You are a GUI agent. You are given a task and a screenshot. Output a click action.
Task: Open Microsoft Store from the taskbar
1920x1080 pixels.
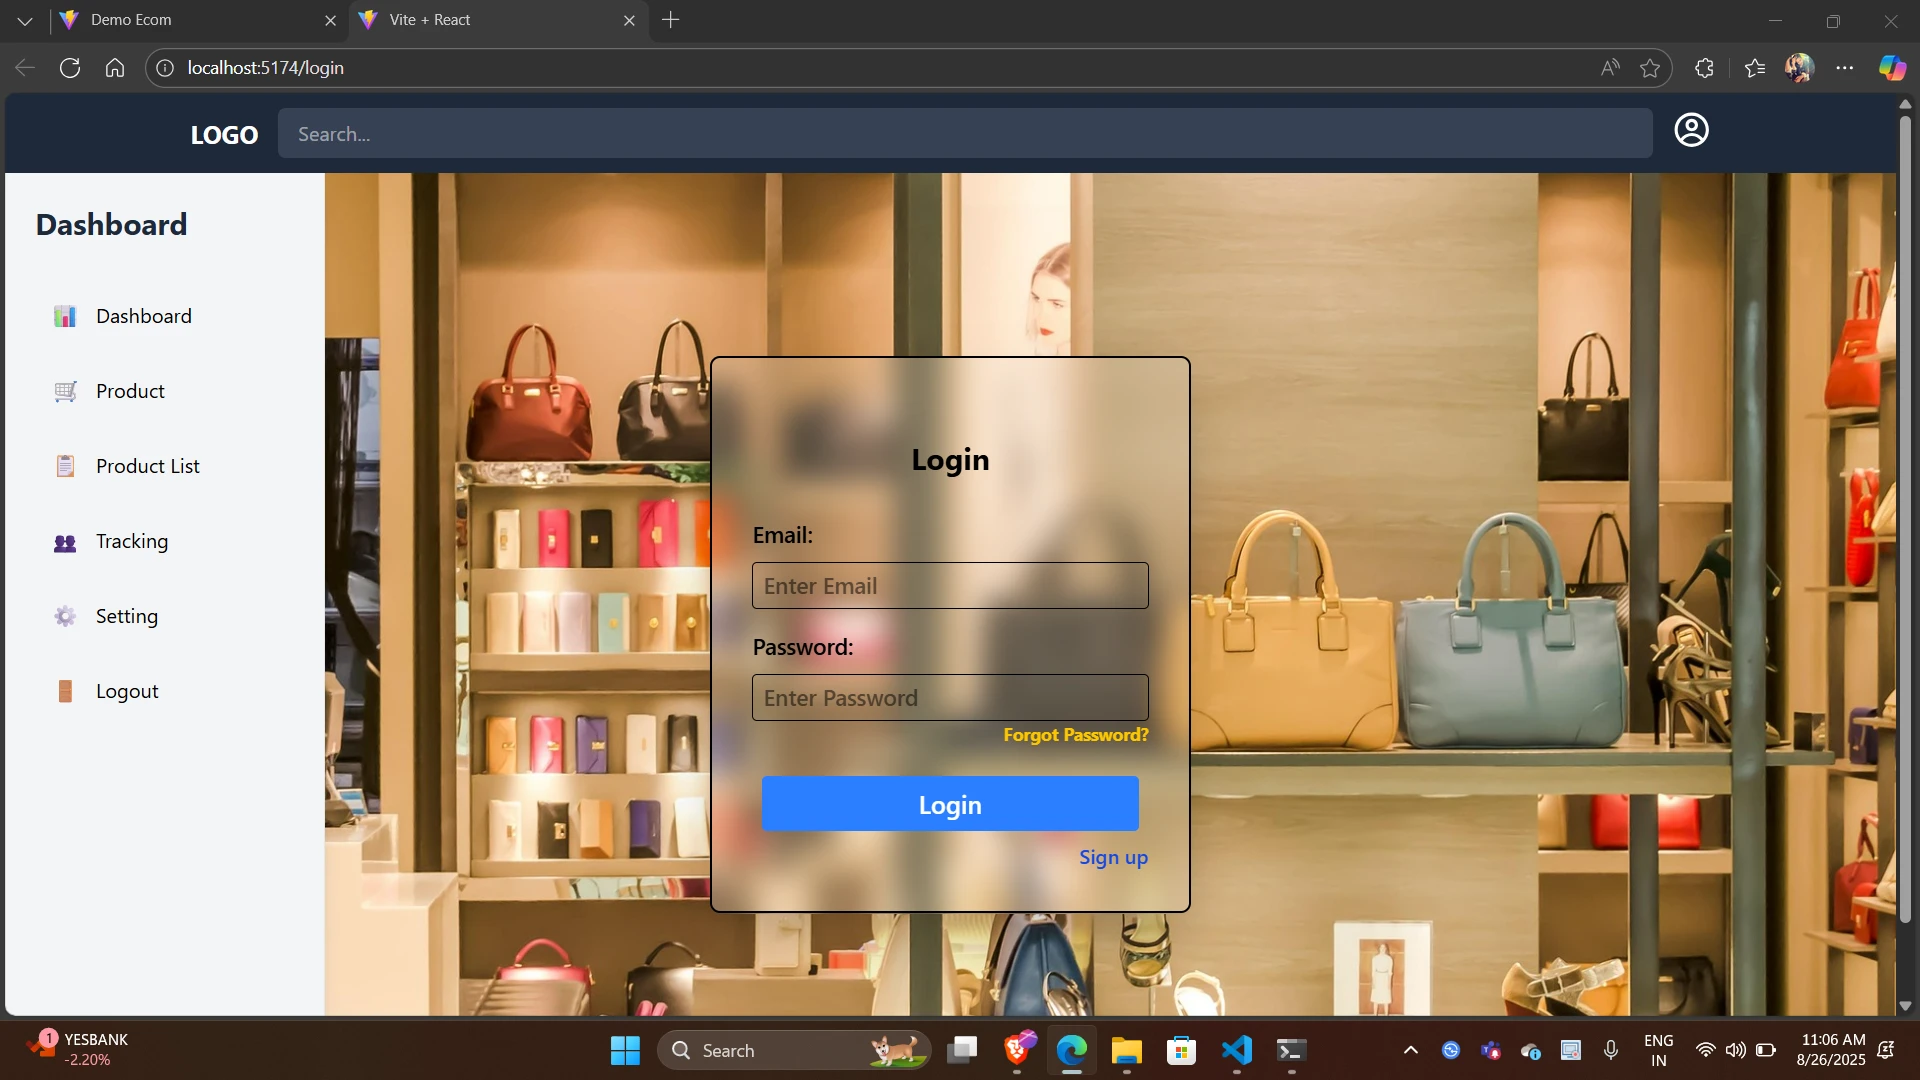coord(1181,1050)
